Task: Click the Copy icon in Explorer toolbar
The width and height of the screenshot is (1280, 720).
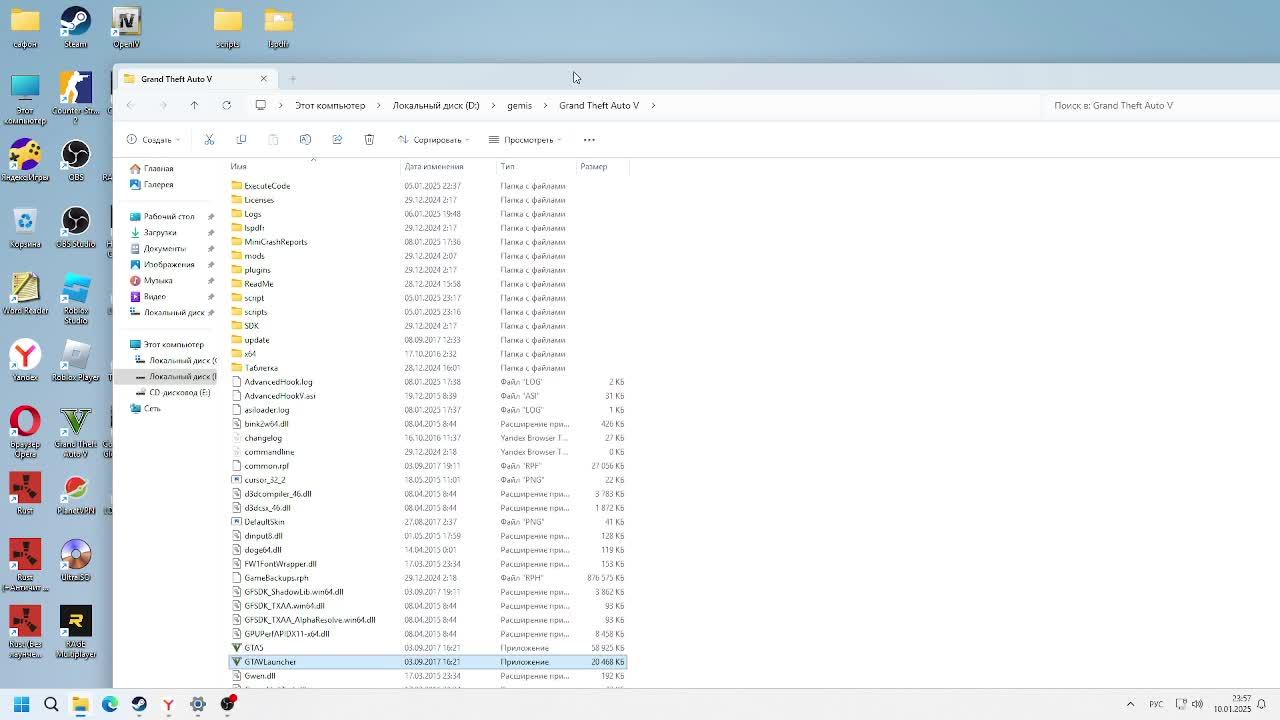Action: 241,140
